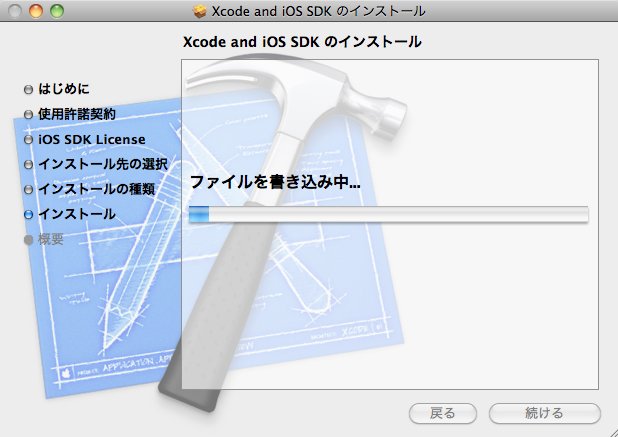Click the bullet next to 使用許諾契約
This screenshot has width=618, height=437.
[28, 115]
